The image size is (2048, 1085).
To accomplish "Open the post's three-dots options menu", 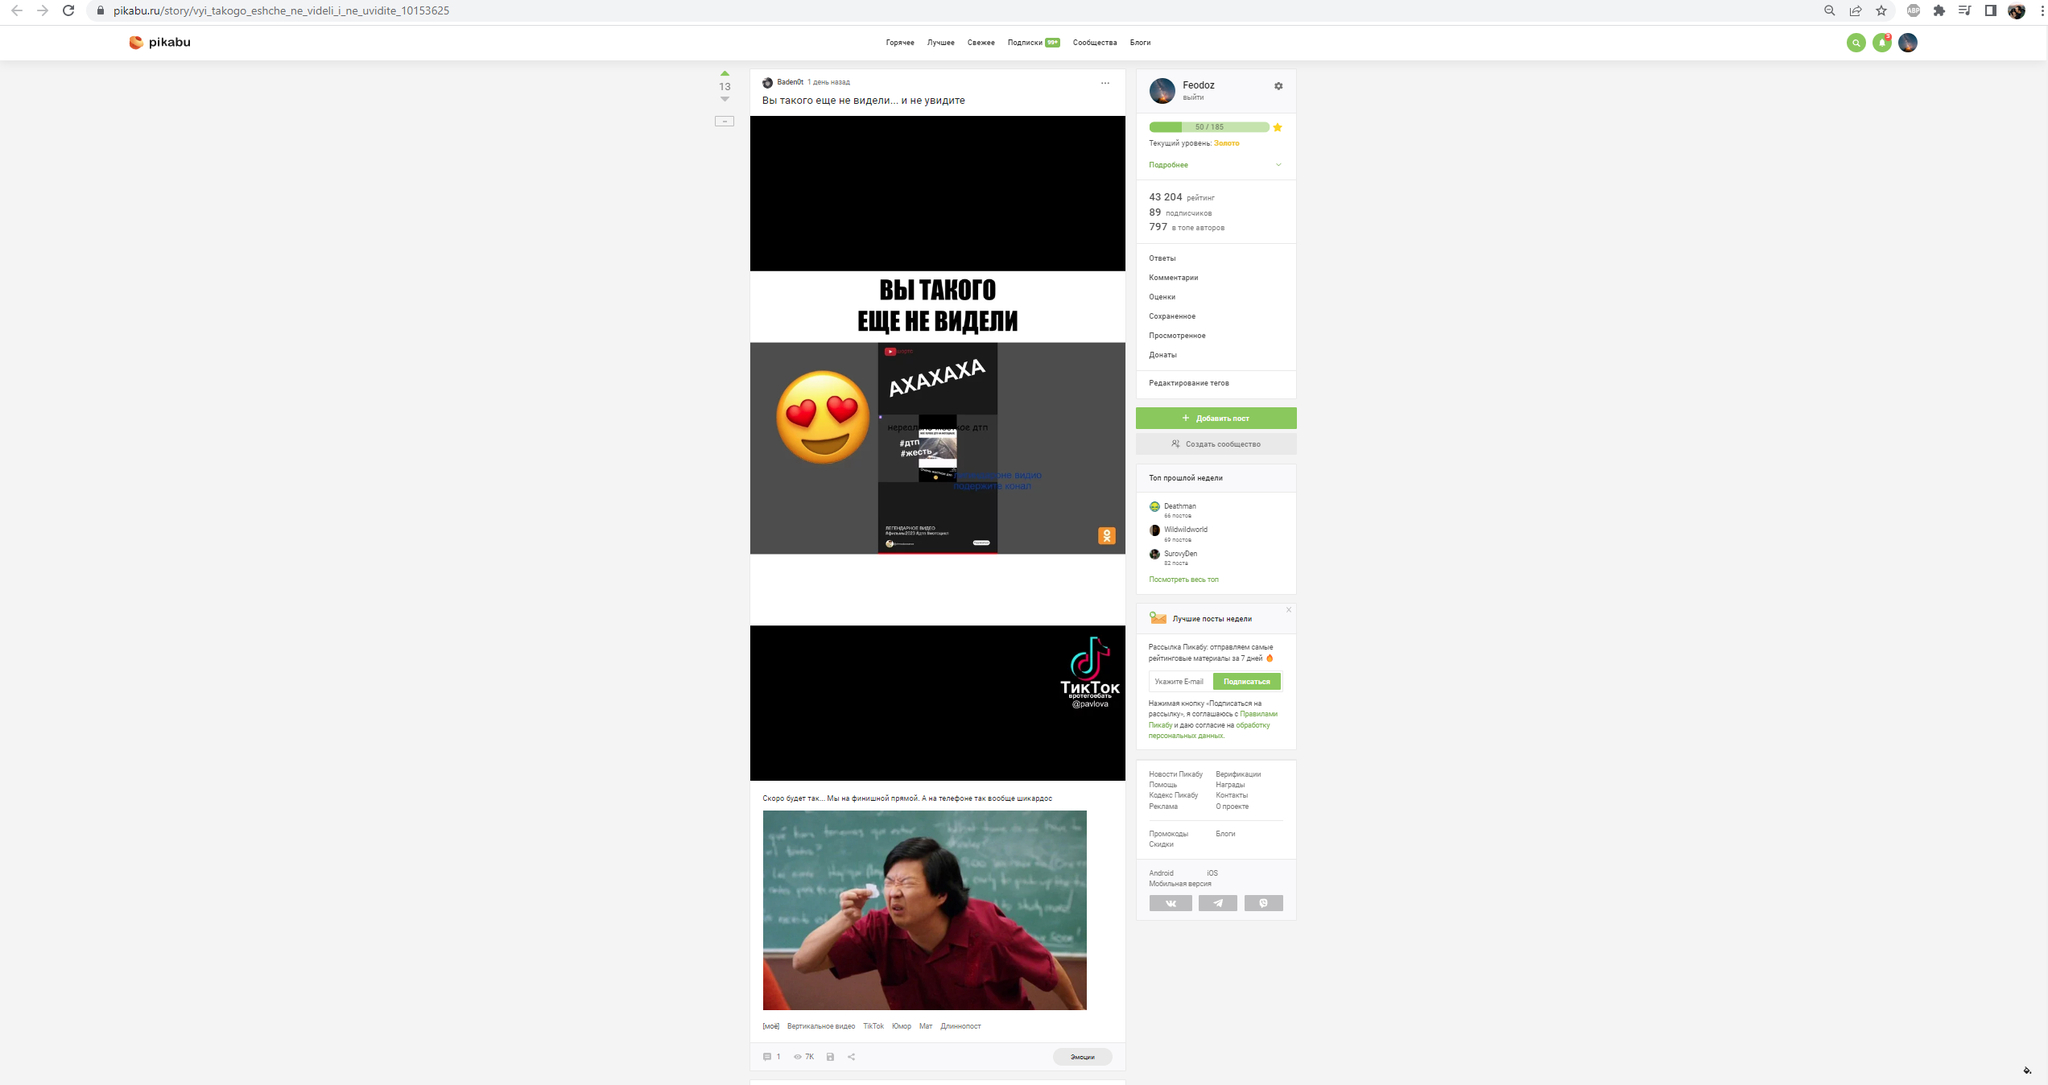I will 1105,83.
